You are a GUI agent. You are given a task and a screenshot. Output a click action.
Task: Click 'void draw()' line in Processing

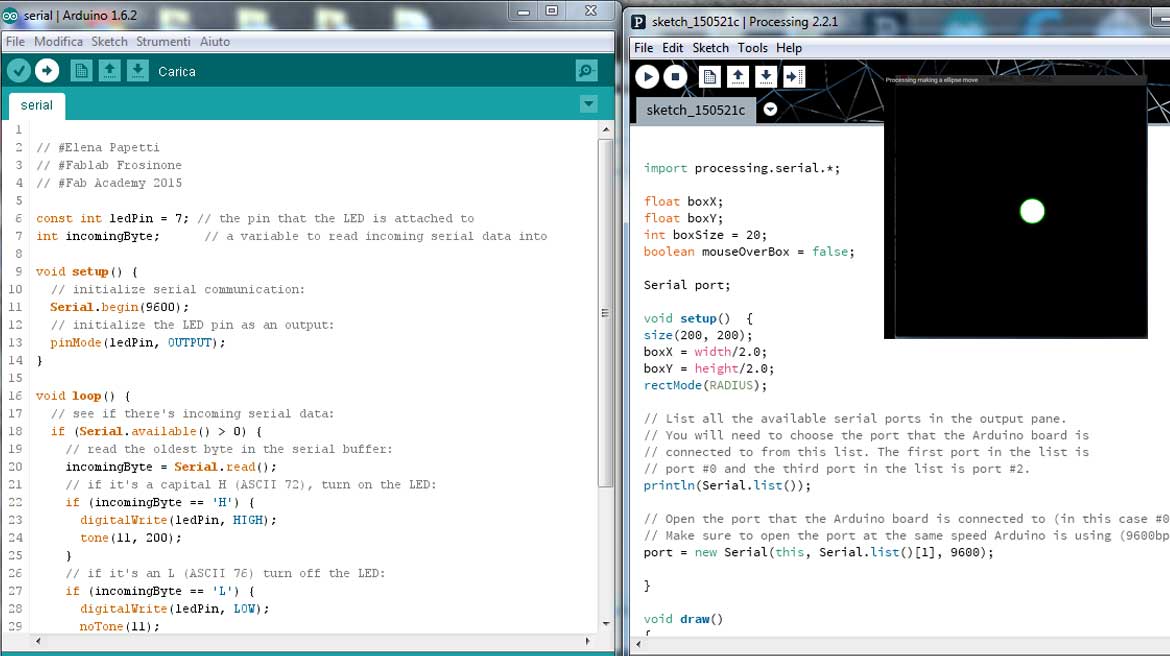point(683,619)
